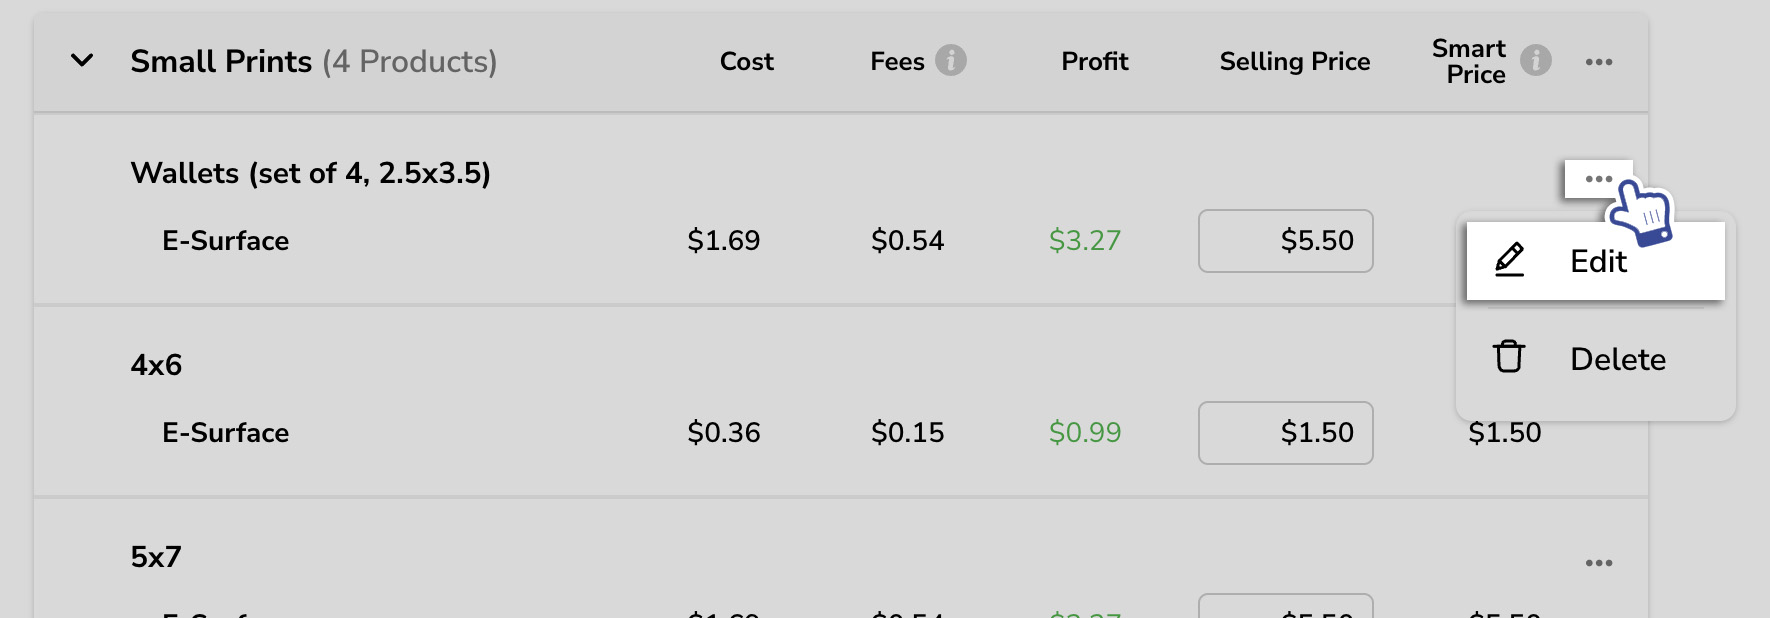The width and height of the screenshot is (1770, 618).
Task: Click the Selling Price column header
Action: (1294, 62)
